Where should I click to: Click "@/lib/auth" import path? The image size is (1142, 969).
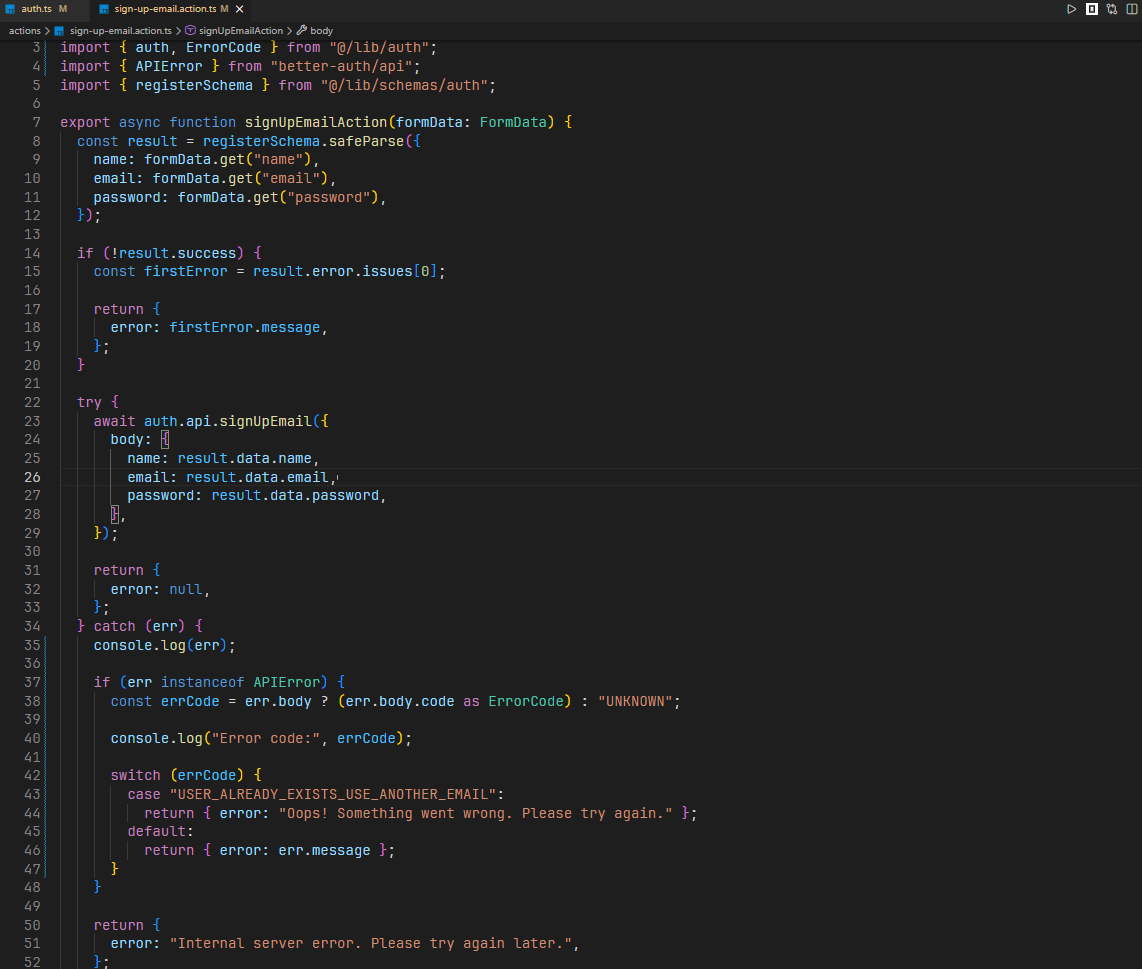379,47
